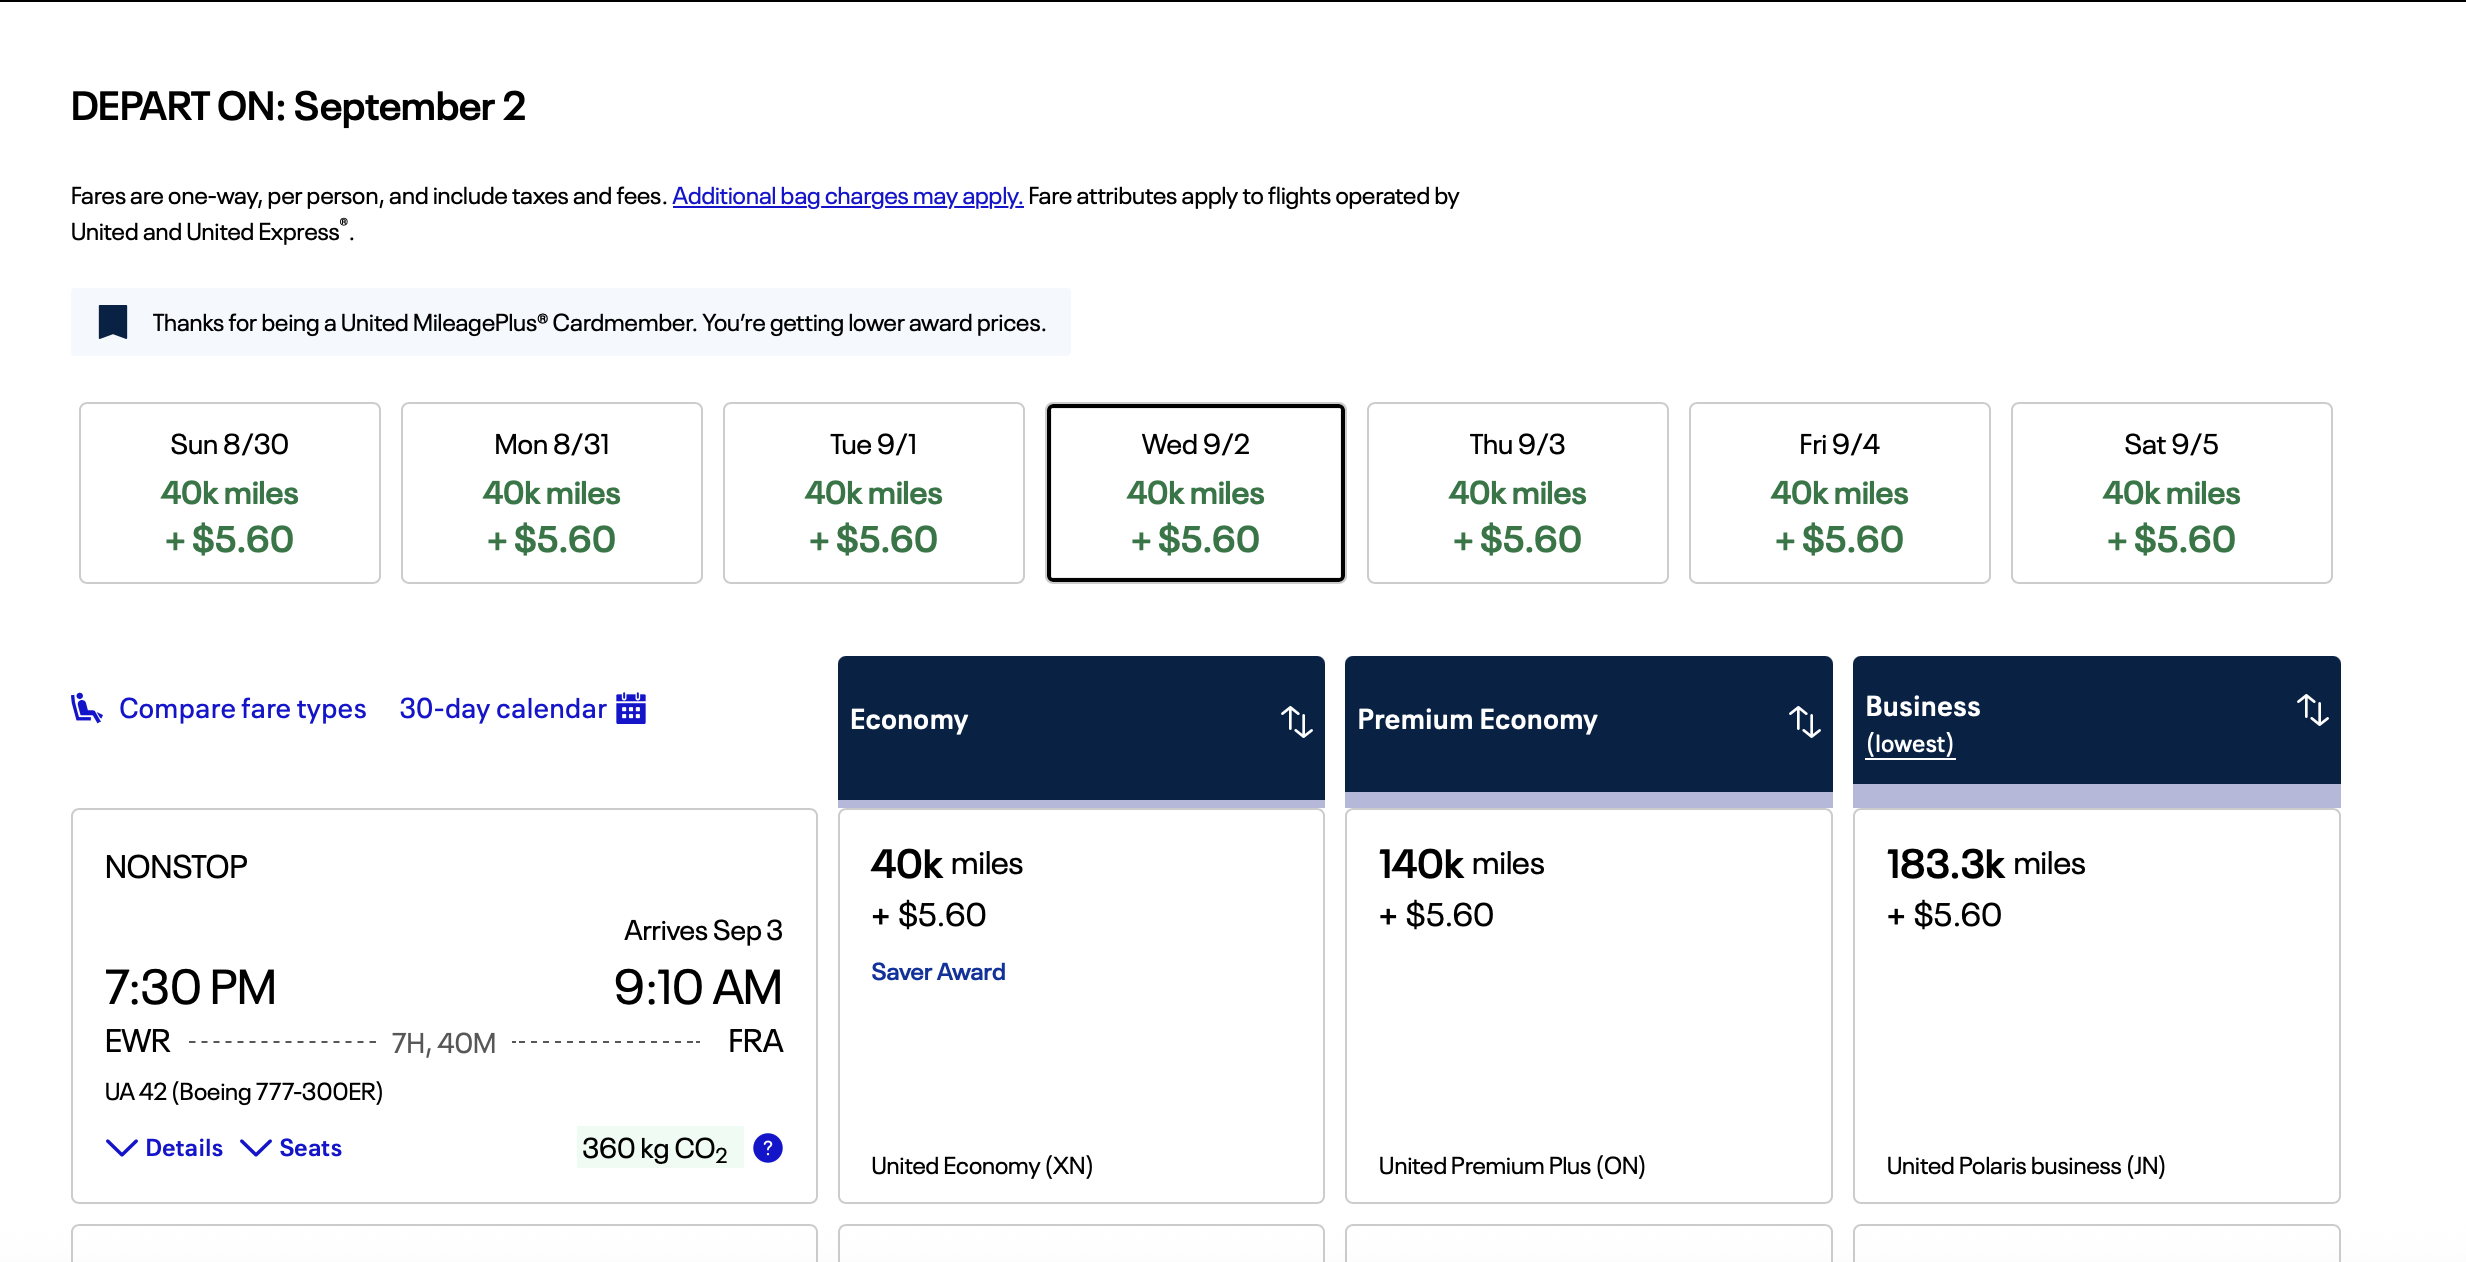Sort Premium Economy column with arrows icon
This screenshot has height=1262, width=2466.
tap(1804, 721)
